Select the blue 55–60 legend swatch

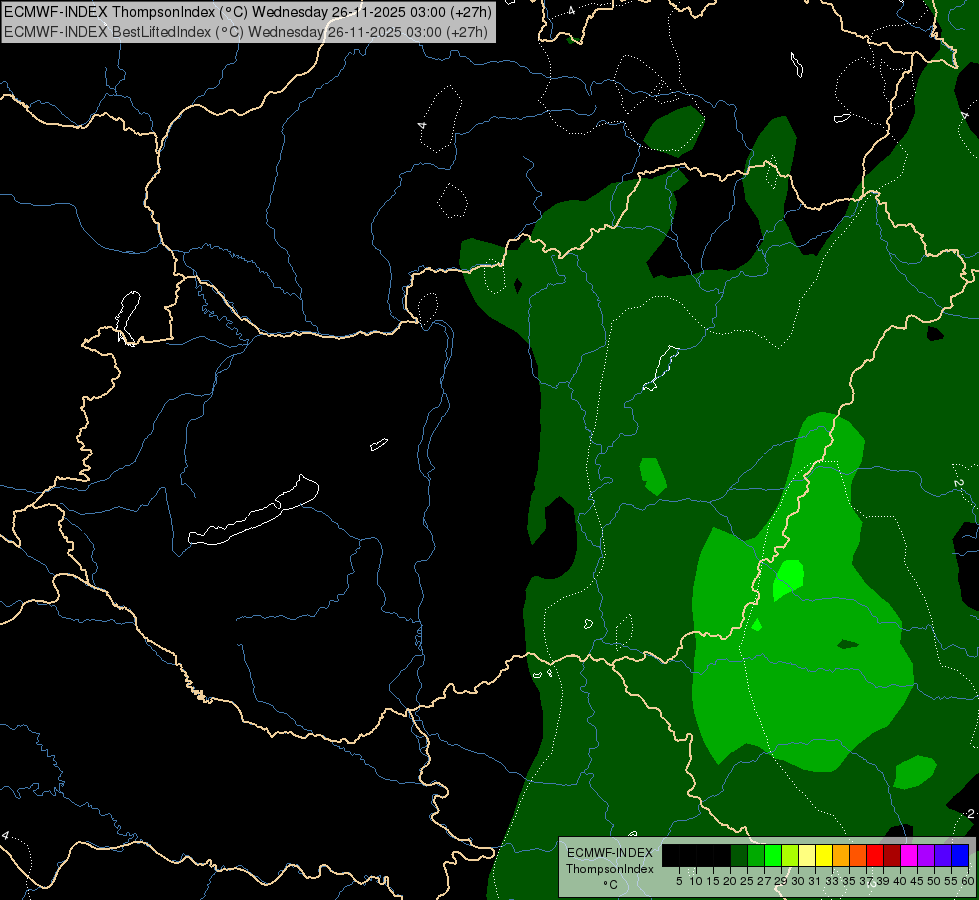pos(960,856)
